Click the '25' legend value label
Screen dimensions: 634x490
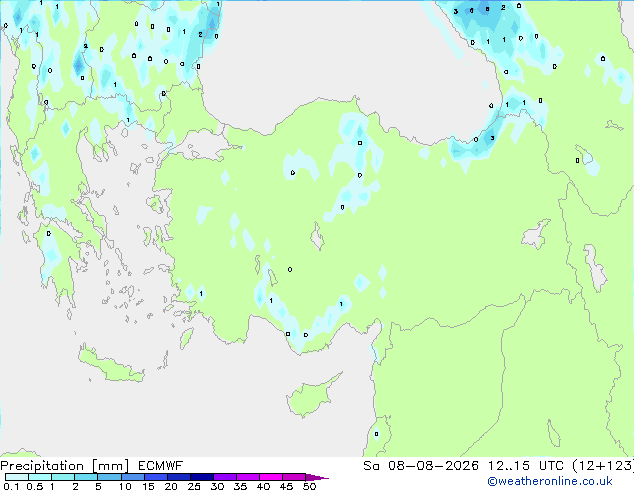pos(194,486)
